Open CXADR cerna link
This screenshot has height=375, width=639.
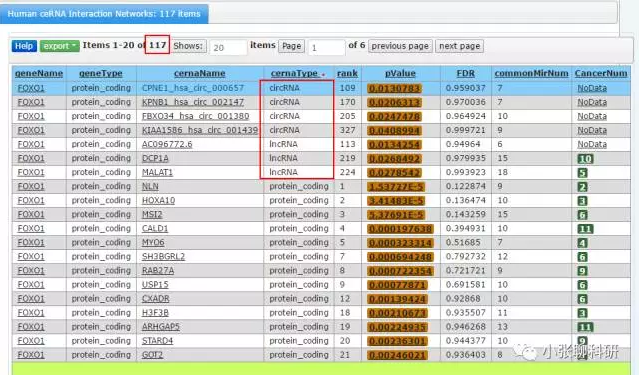click(156, 299)
